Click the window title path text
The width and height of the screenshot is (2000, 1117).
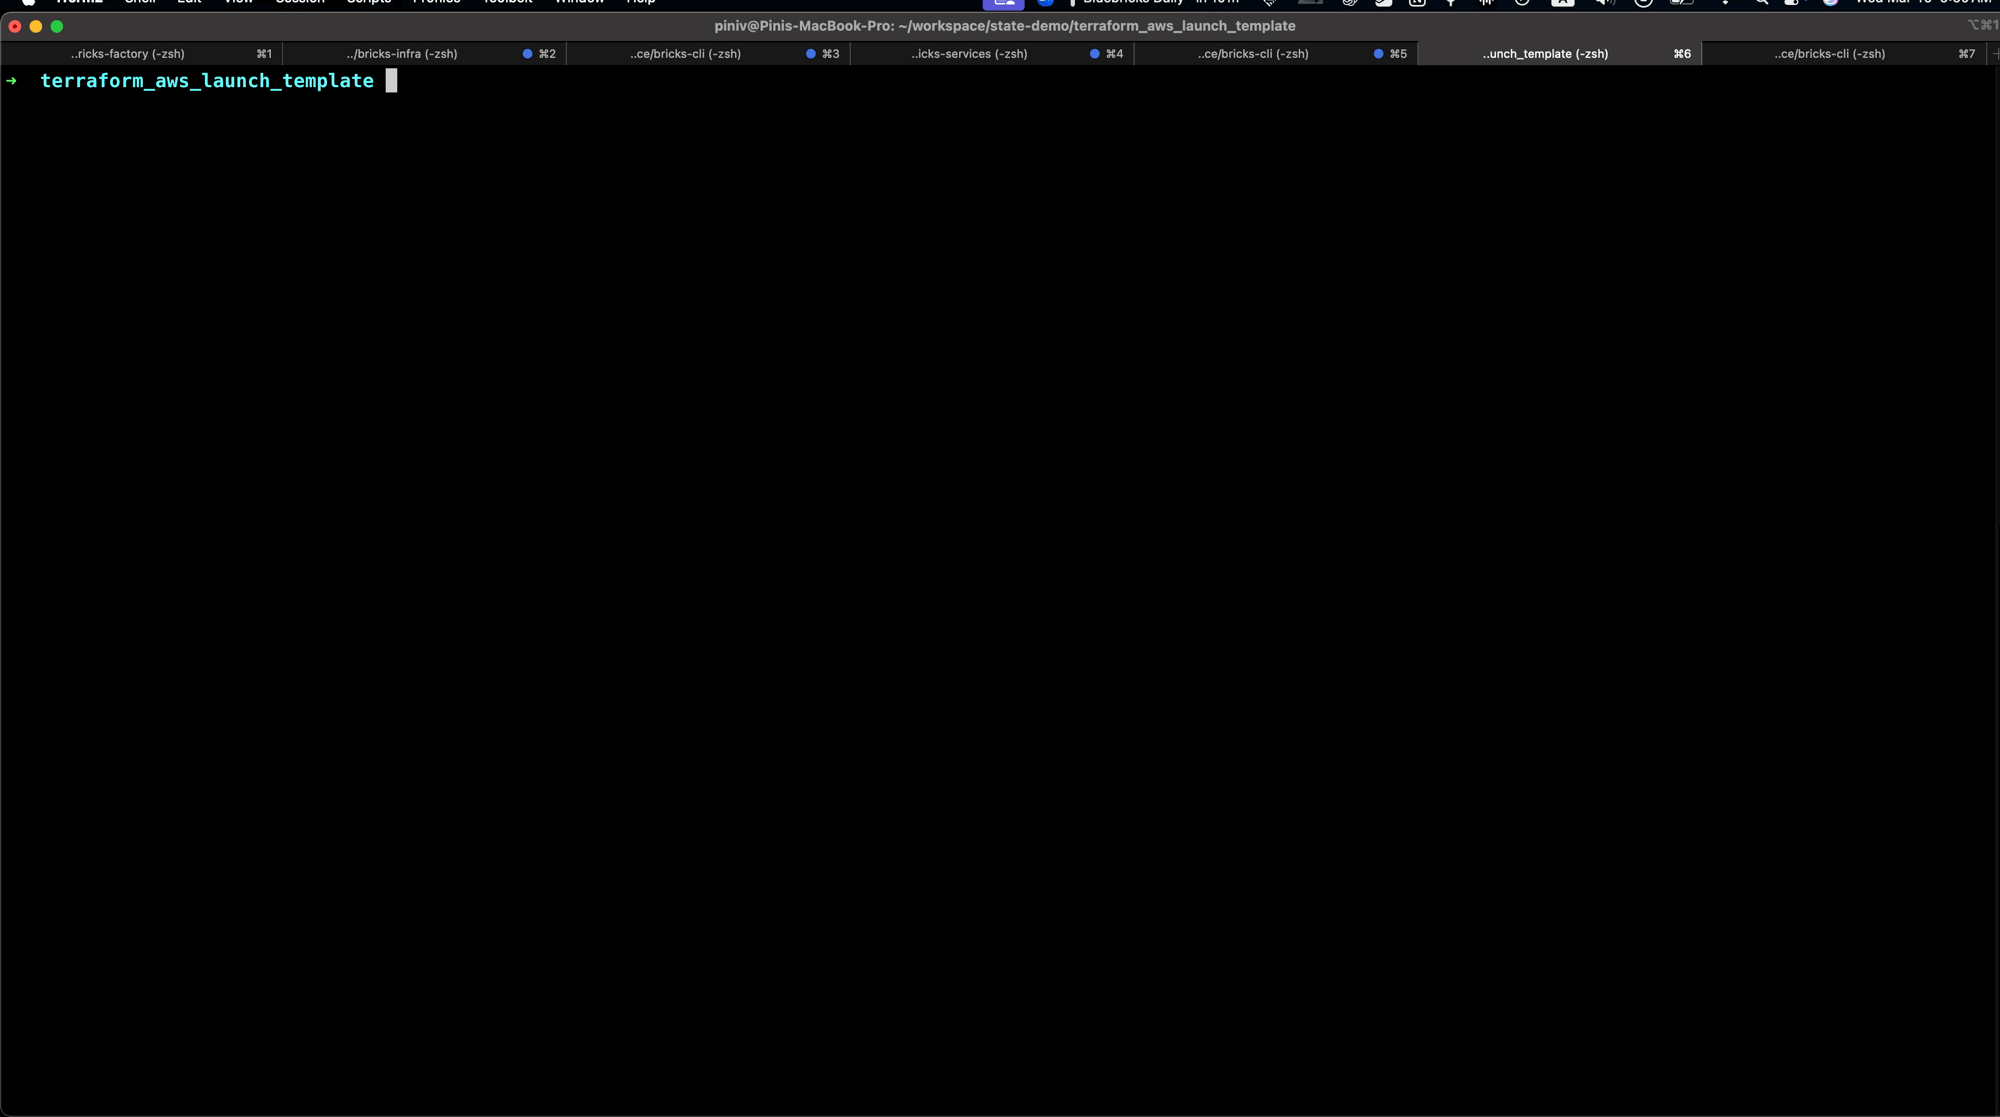click(1004, 26)
